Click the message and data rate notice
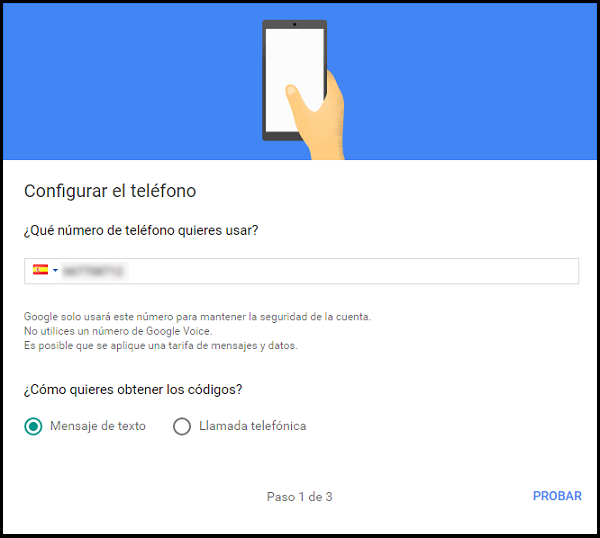 click(161, 346)
